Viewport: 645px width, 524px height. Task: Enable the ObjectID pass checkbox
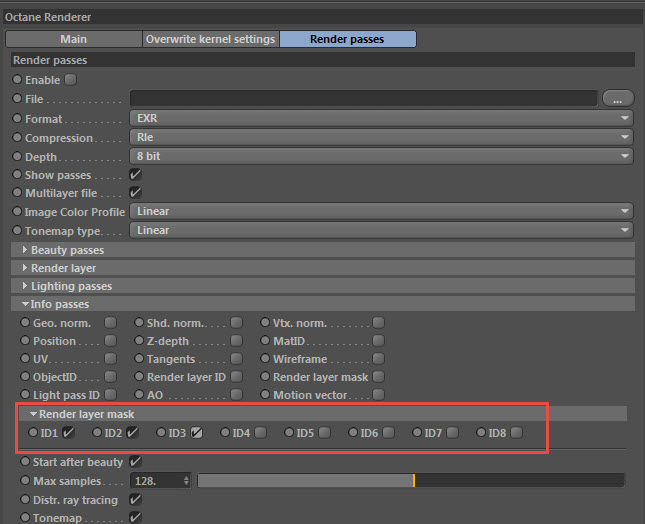click(x=111, y=377)
